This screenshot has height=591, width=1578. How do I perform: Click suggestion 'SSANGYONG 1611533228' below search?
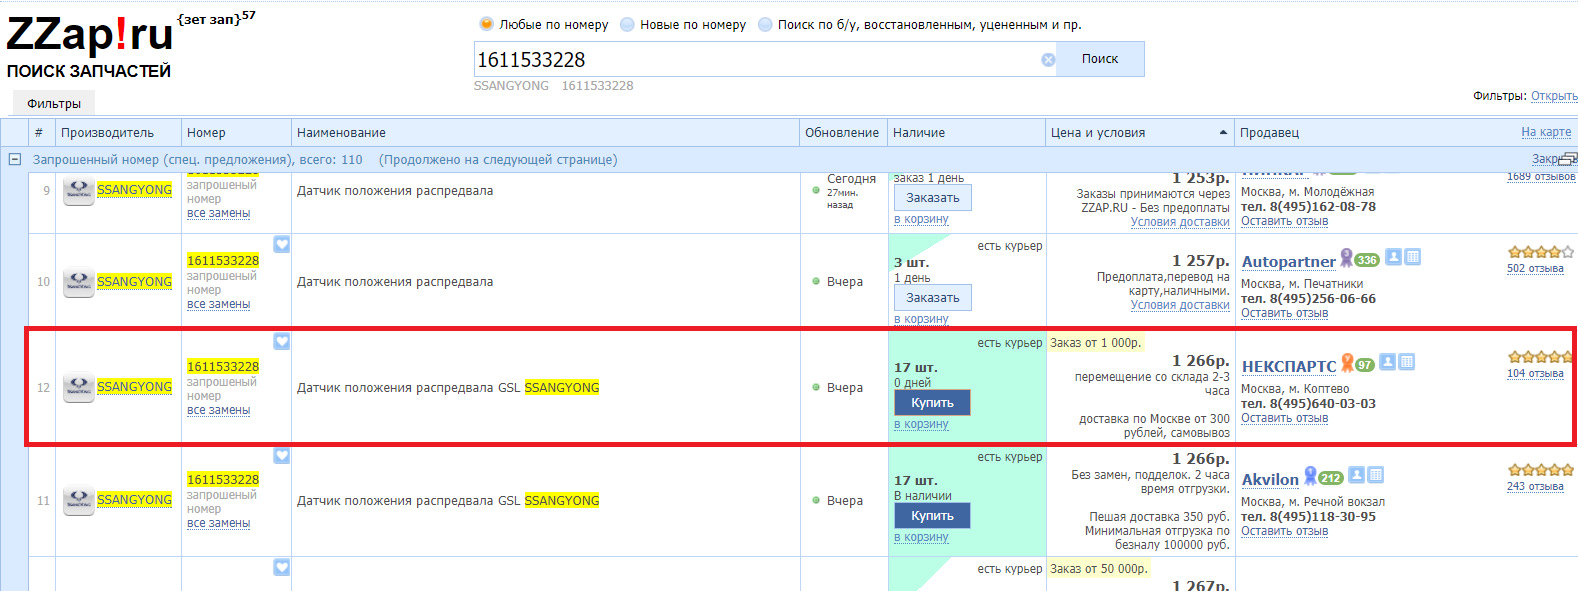tap(553, 86)
